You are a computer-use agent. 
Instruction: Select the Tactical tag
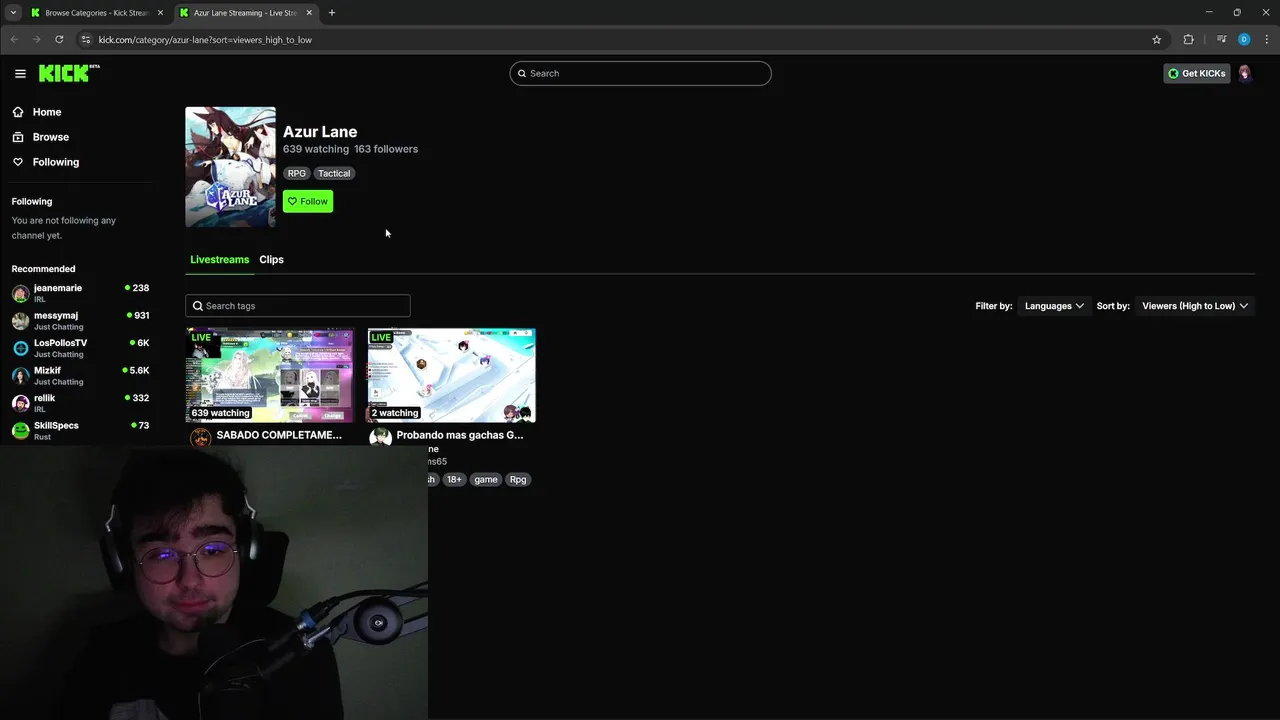coord(334,173)
